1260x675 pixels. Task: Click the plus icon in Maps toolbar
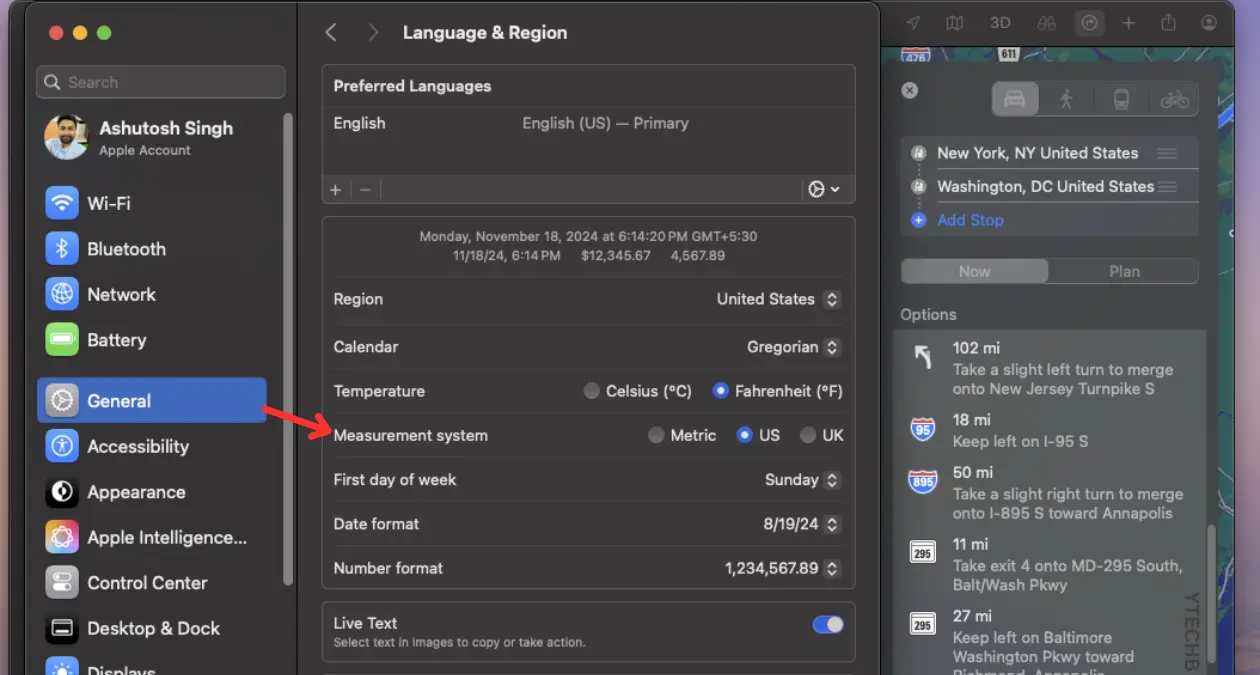click(1128, 23)
